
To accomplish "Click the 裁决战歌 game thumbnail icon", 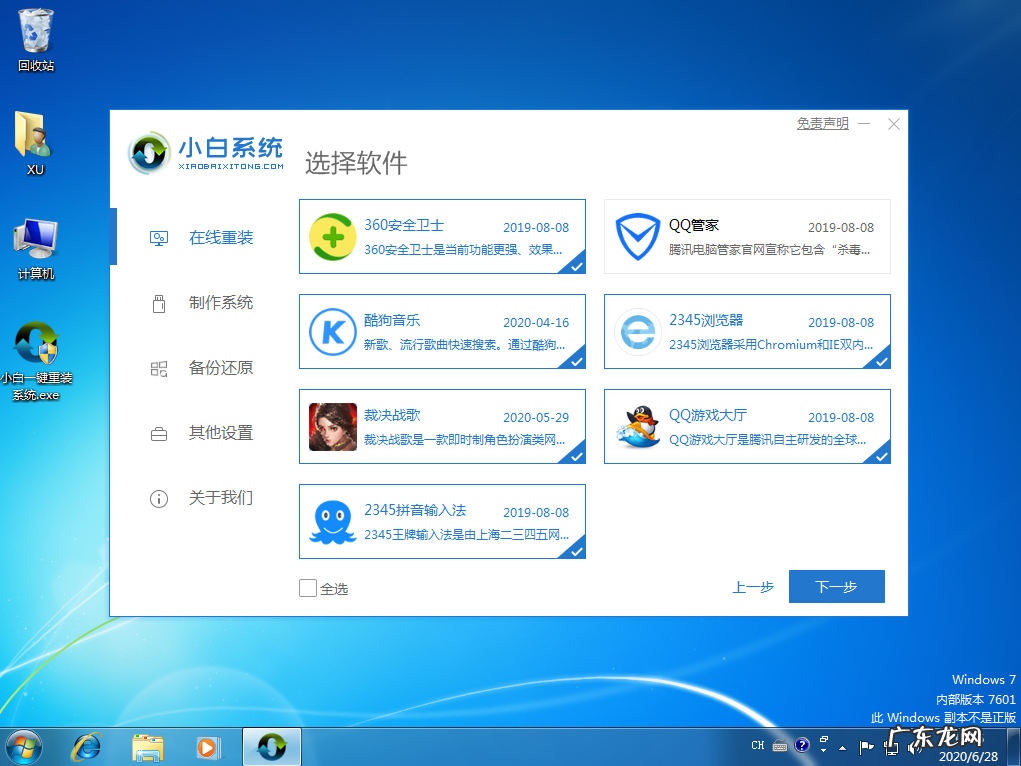I will [x=333, y=427].
